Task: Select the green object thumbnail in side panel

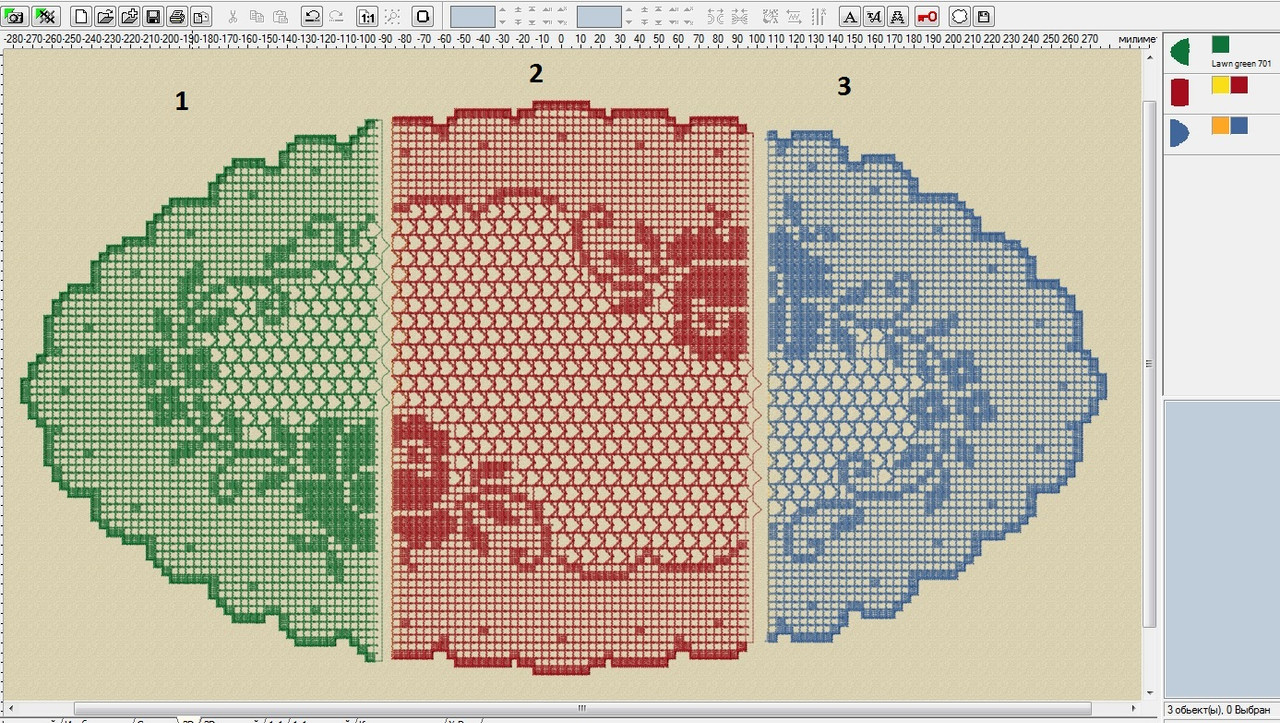Action: coord(1180,52)
